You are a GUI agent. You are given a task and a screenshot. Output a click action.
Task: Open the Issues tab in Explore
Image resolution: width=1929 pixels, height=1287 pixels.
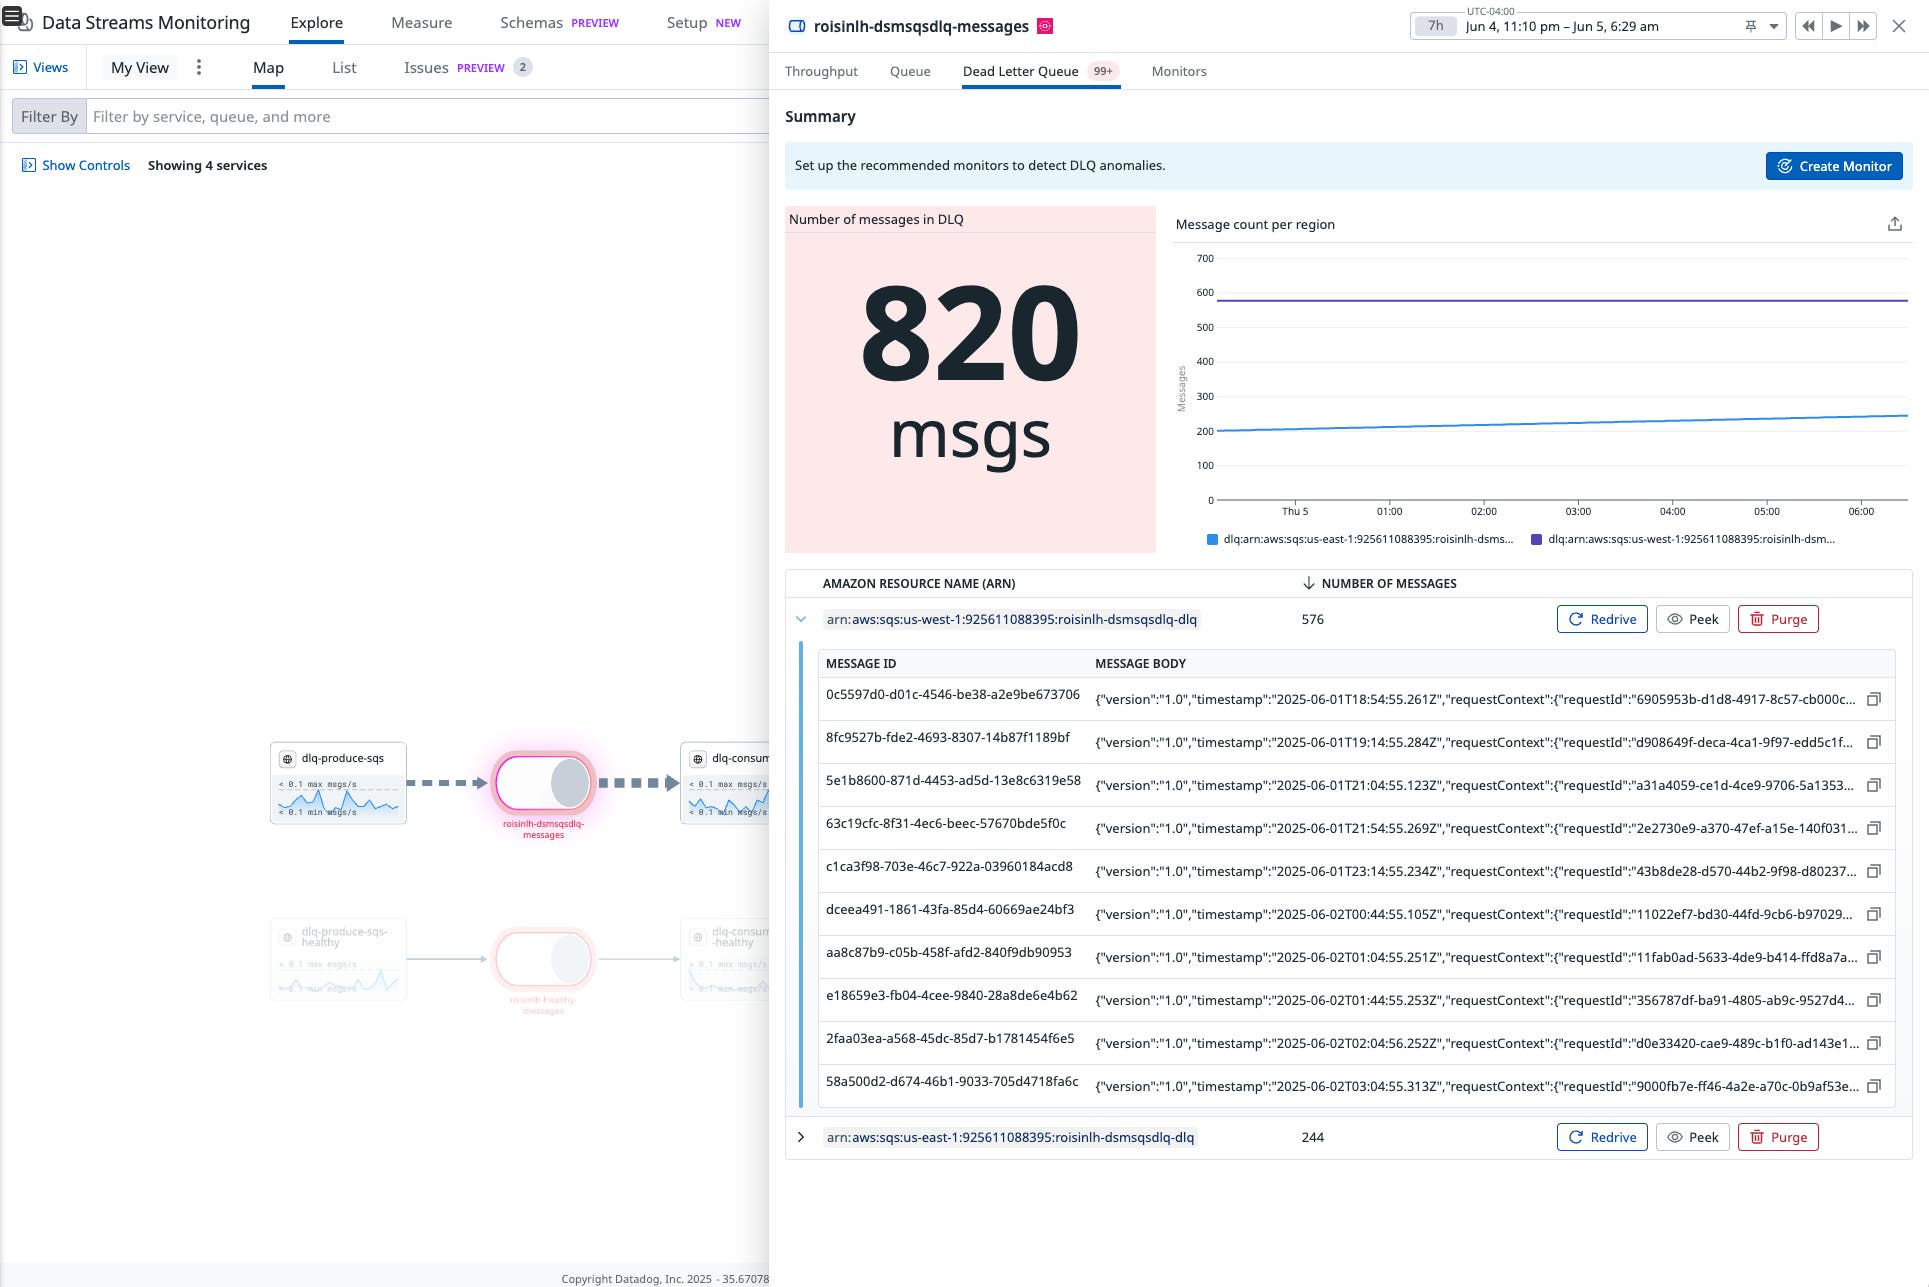coord(425,67)
